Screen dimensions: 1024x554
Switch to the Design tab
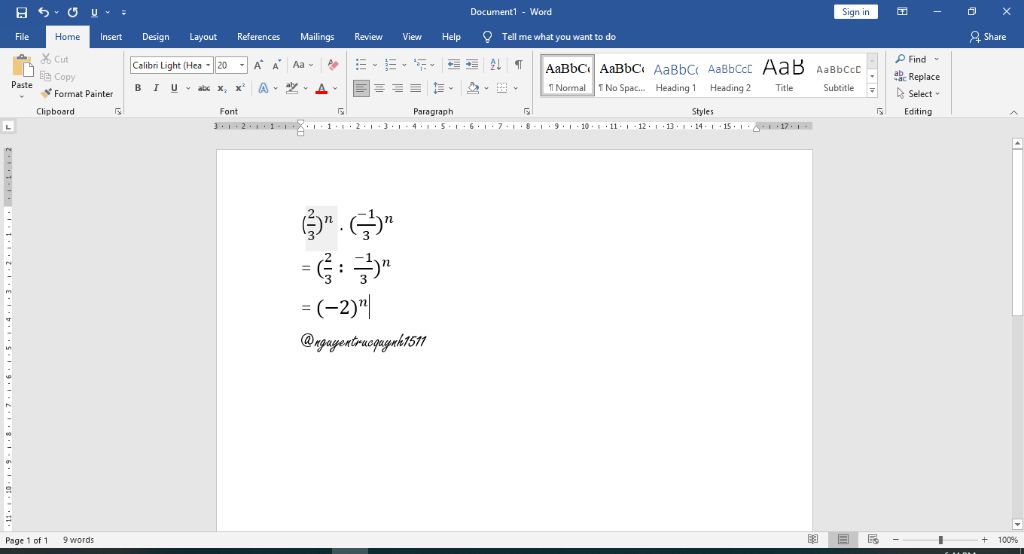(x=155, y=37)
